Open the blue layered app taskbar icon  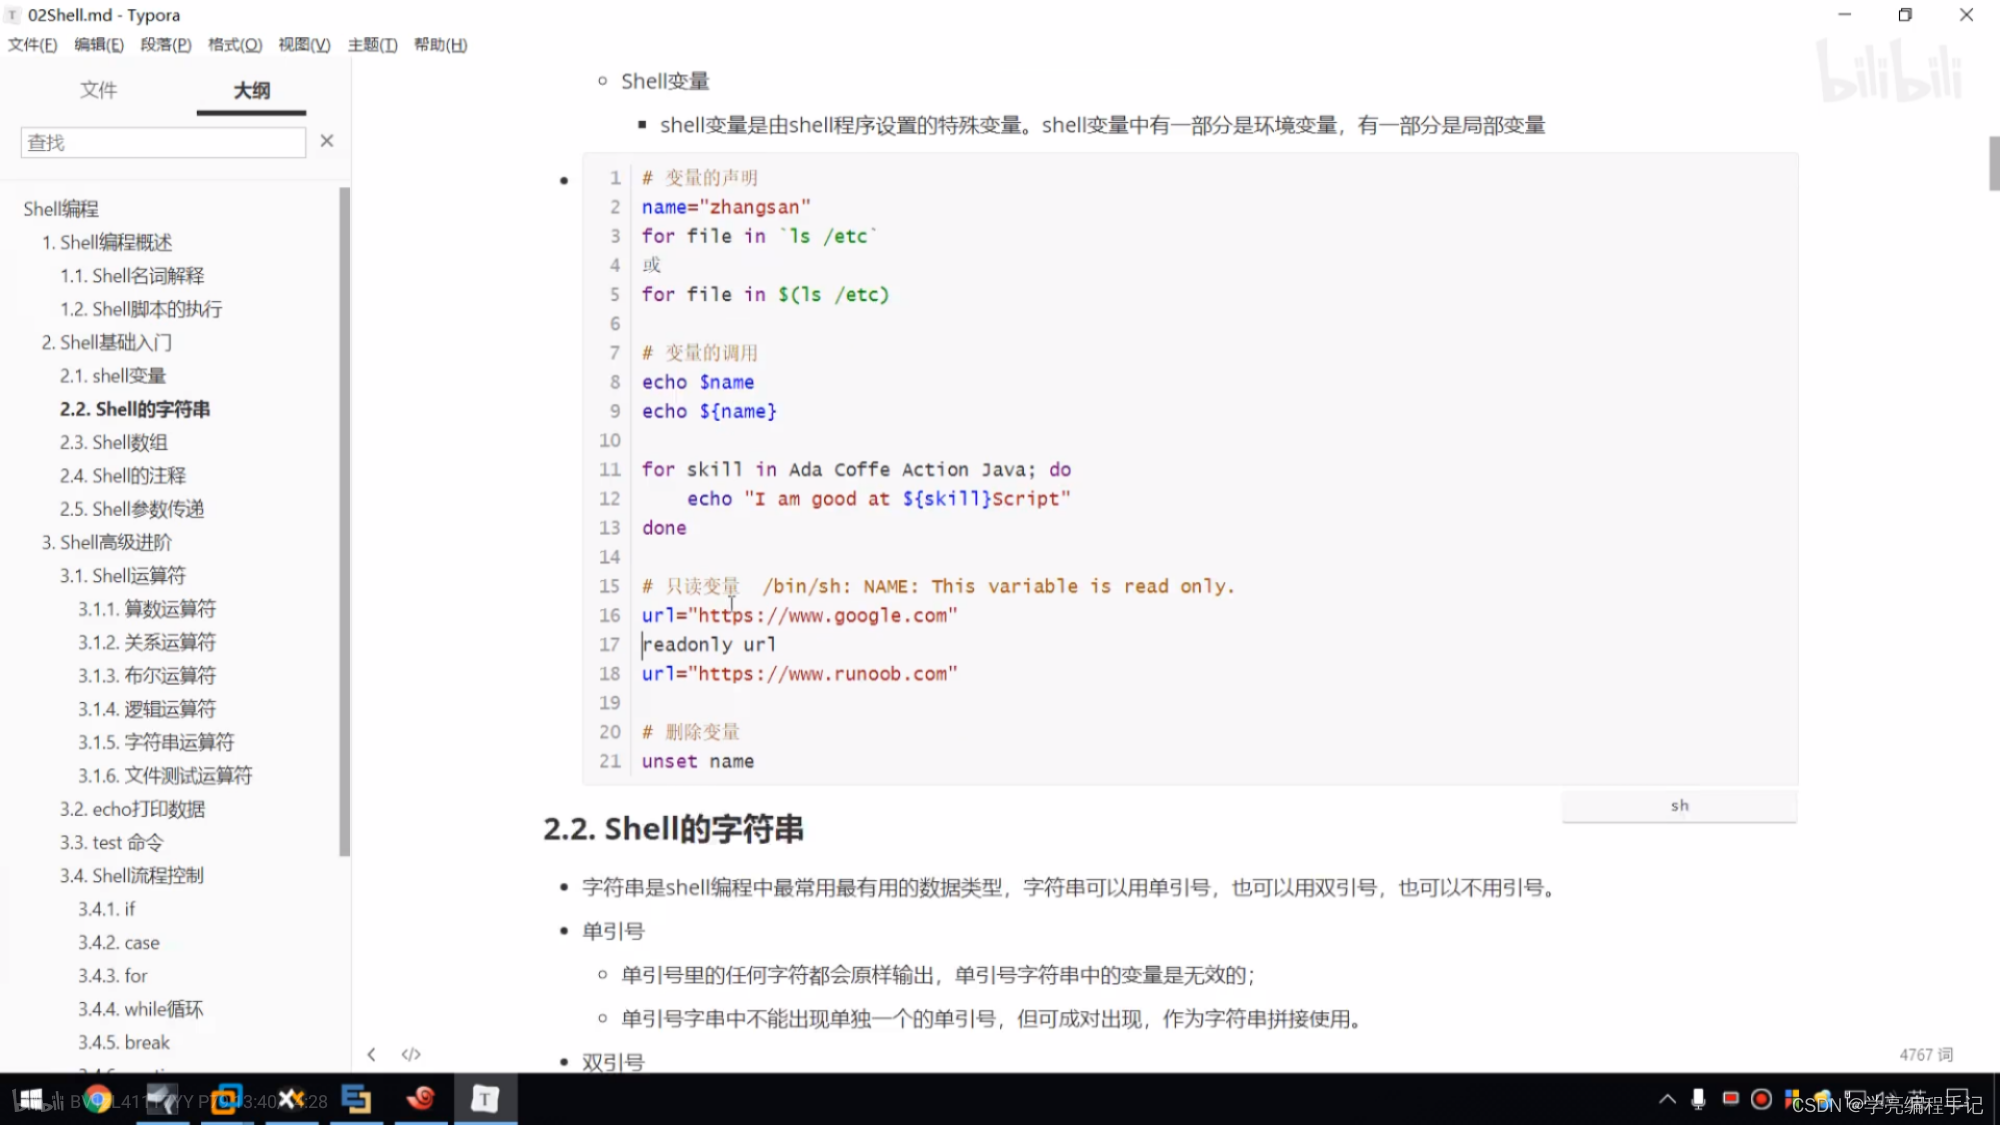[x=356, y=1100]
